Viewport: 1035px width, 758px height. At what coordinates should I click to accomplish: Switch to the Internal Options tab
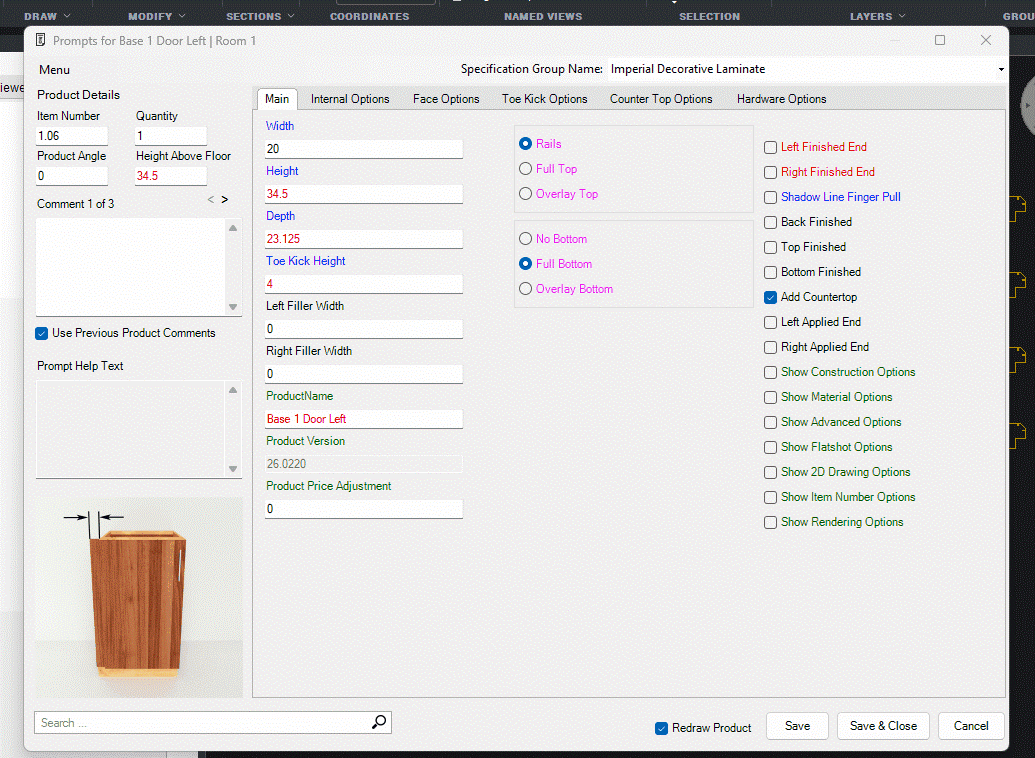(x=350, y=99)
